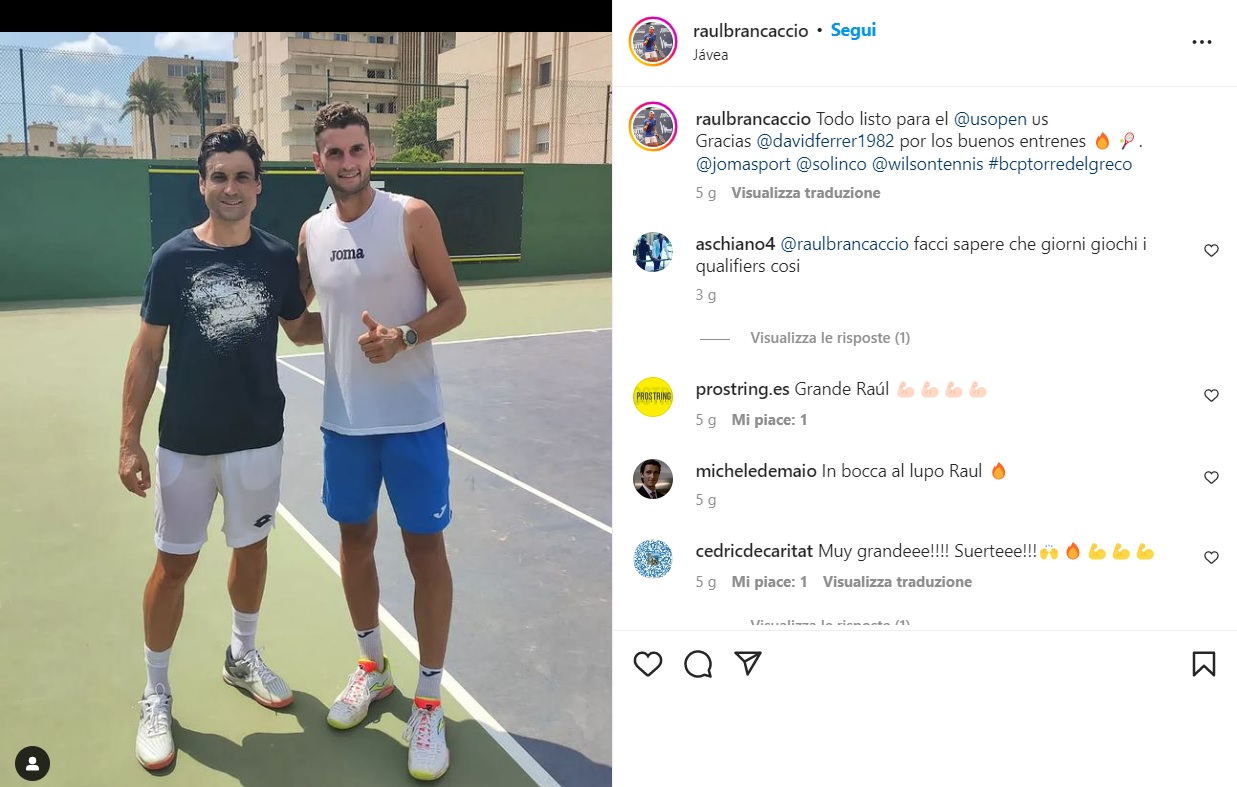The image size is (1237, 787).
Task: Like micheledemaio's comment heart icon
Action: (x=1211, y=477)
